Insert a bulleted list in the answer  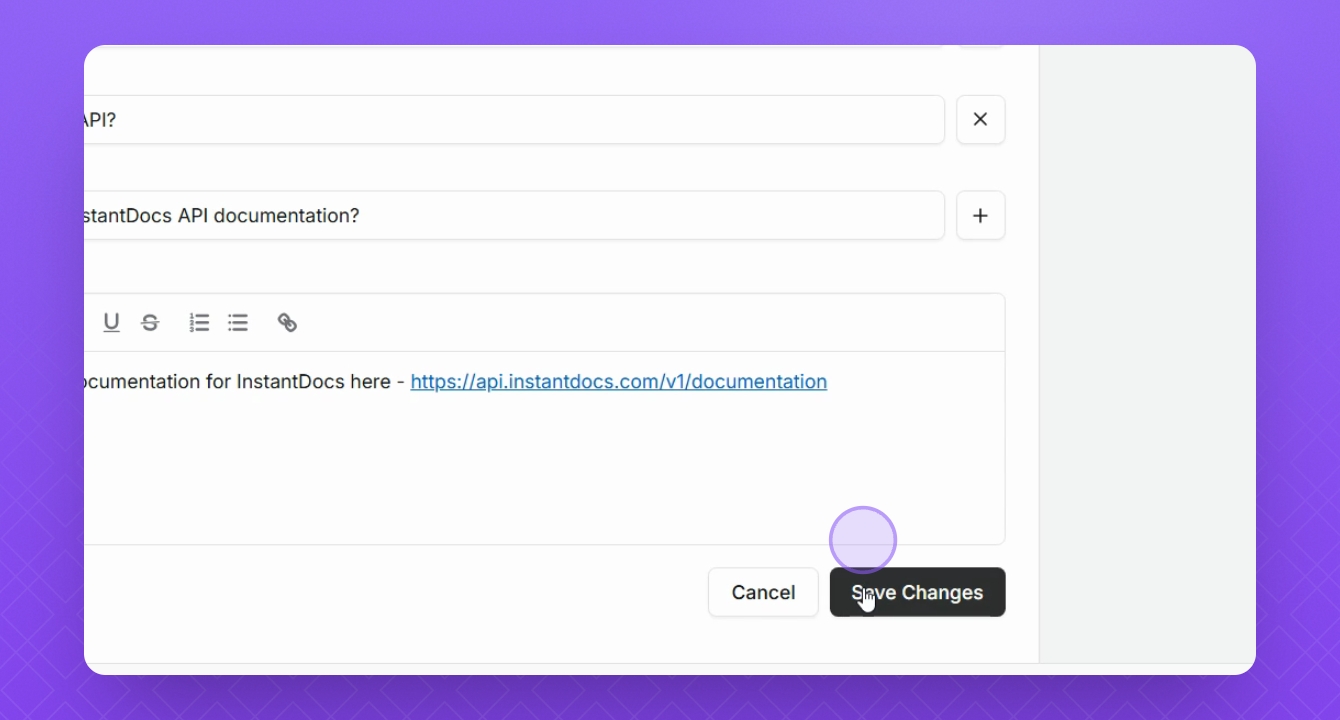coord(238,322)
